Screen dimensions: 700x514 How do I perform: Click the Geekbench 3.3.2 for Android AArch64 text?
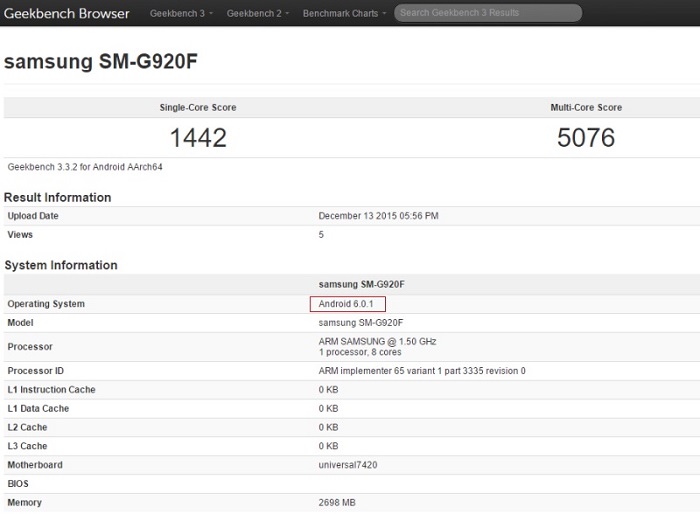(x=85, y=167)
